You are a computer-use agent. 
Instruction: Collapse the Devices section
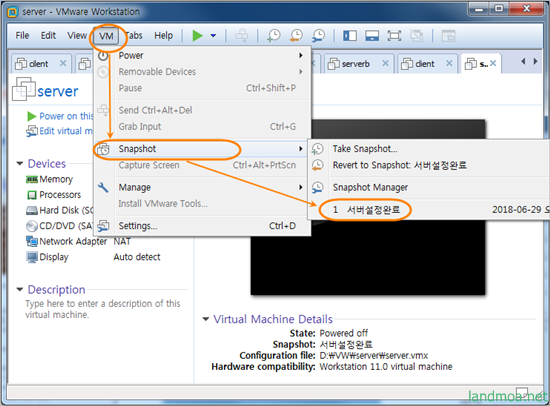coord(20,164)
